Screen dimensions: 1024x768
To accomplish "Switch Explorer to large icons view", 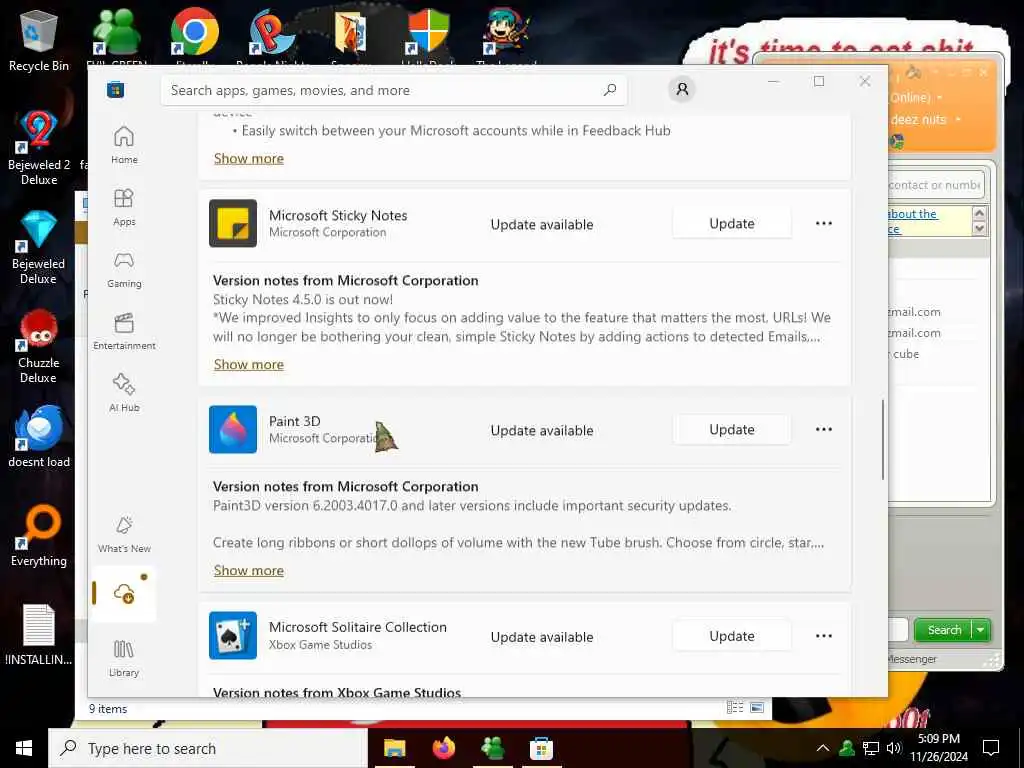I will (x=757, y=707).
